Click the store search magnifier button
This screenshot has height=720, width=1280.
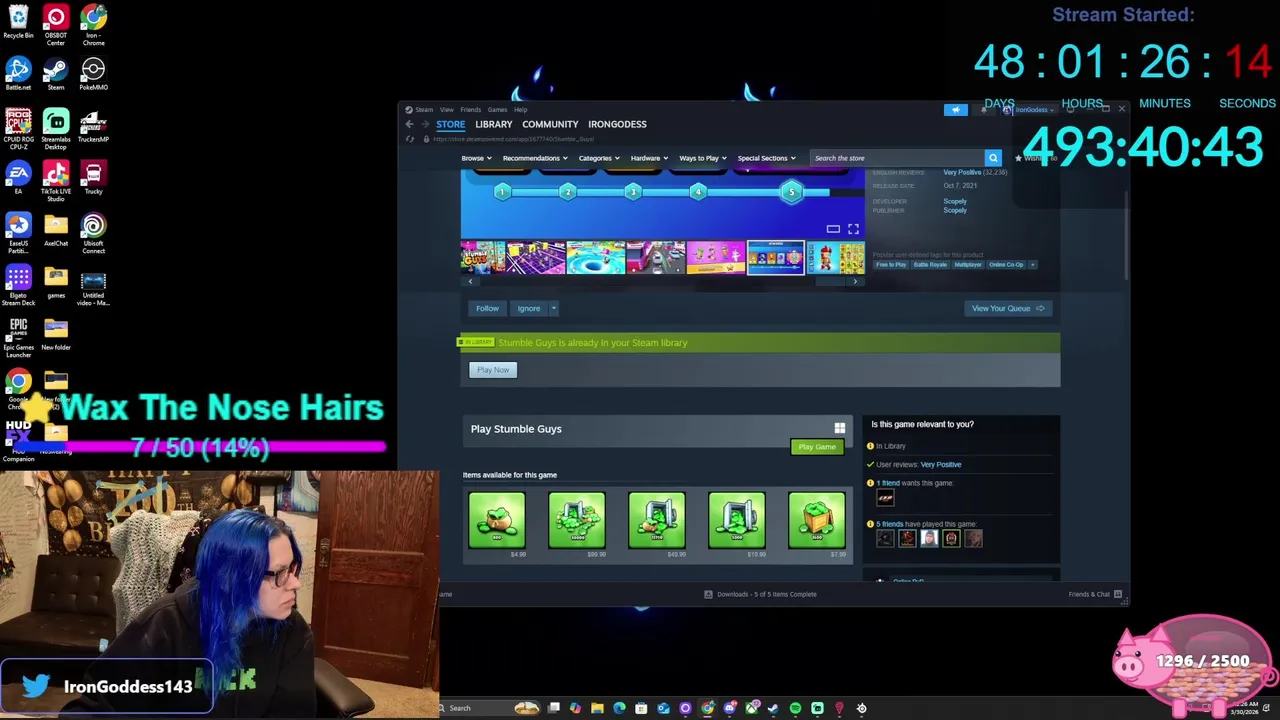(993, 158)
